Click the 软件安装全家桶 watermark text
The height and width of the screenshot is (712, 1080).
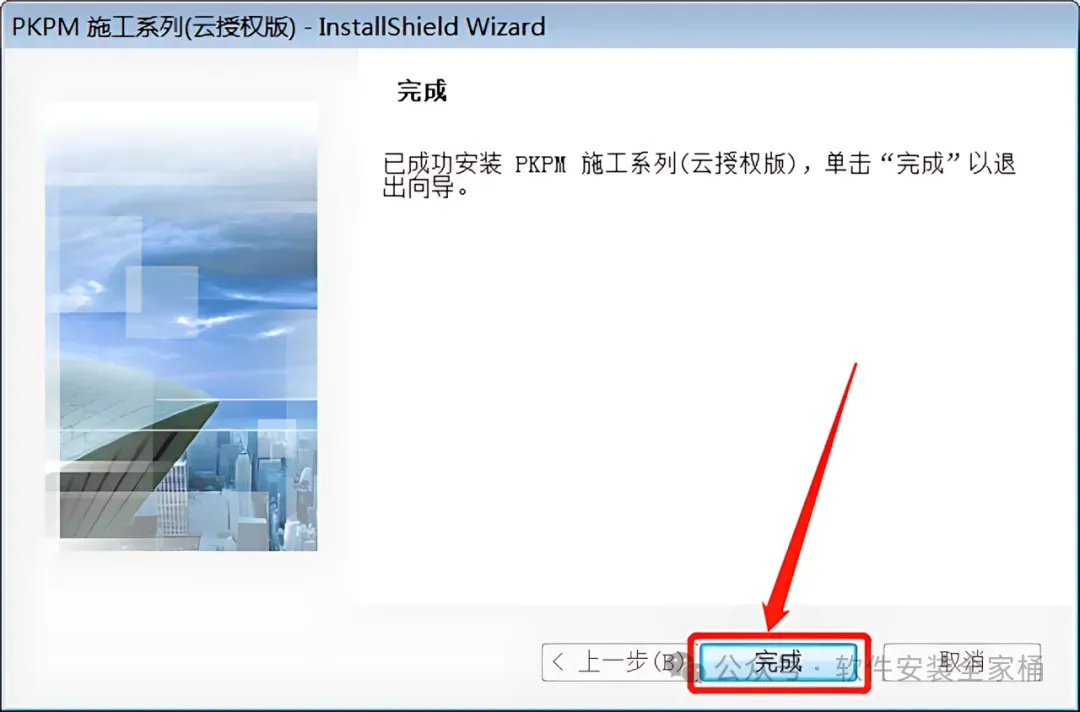click(940, 668)
